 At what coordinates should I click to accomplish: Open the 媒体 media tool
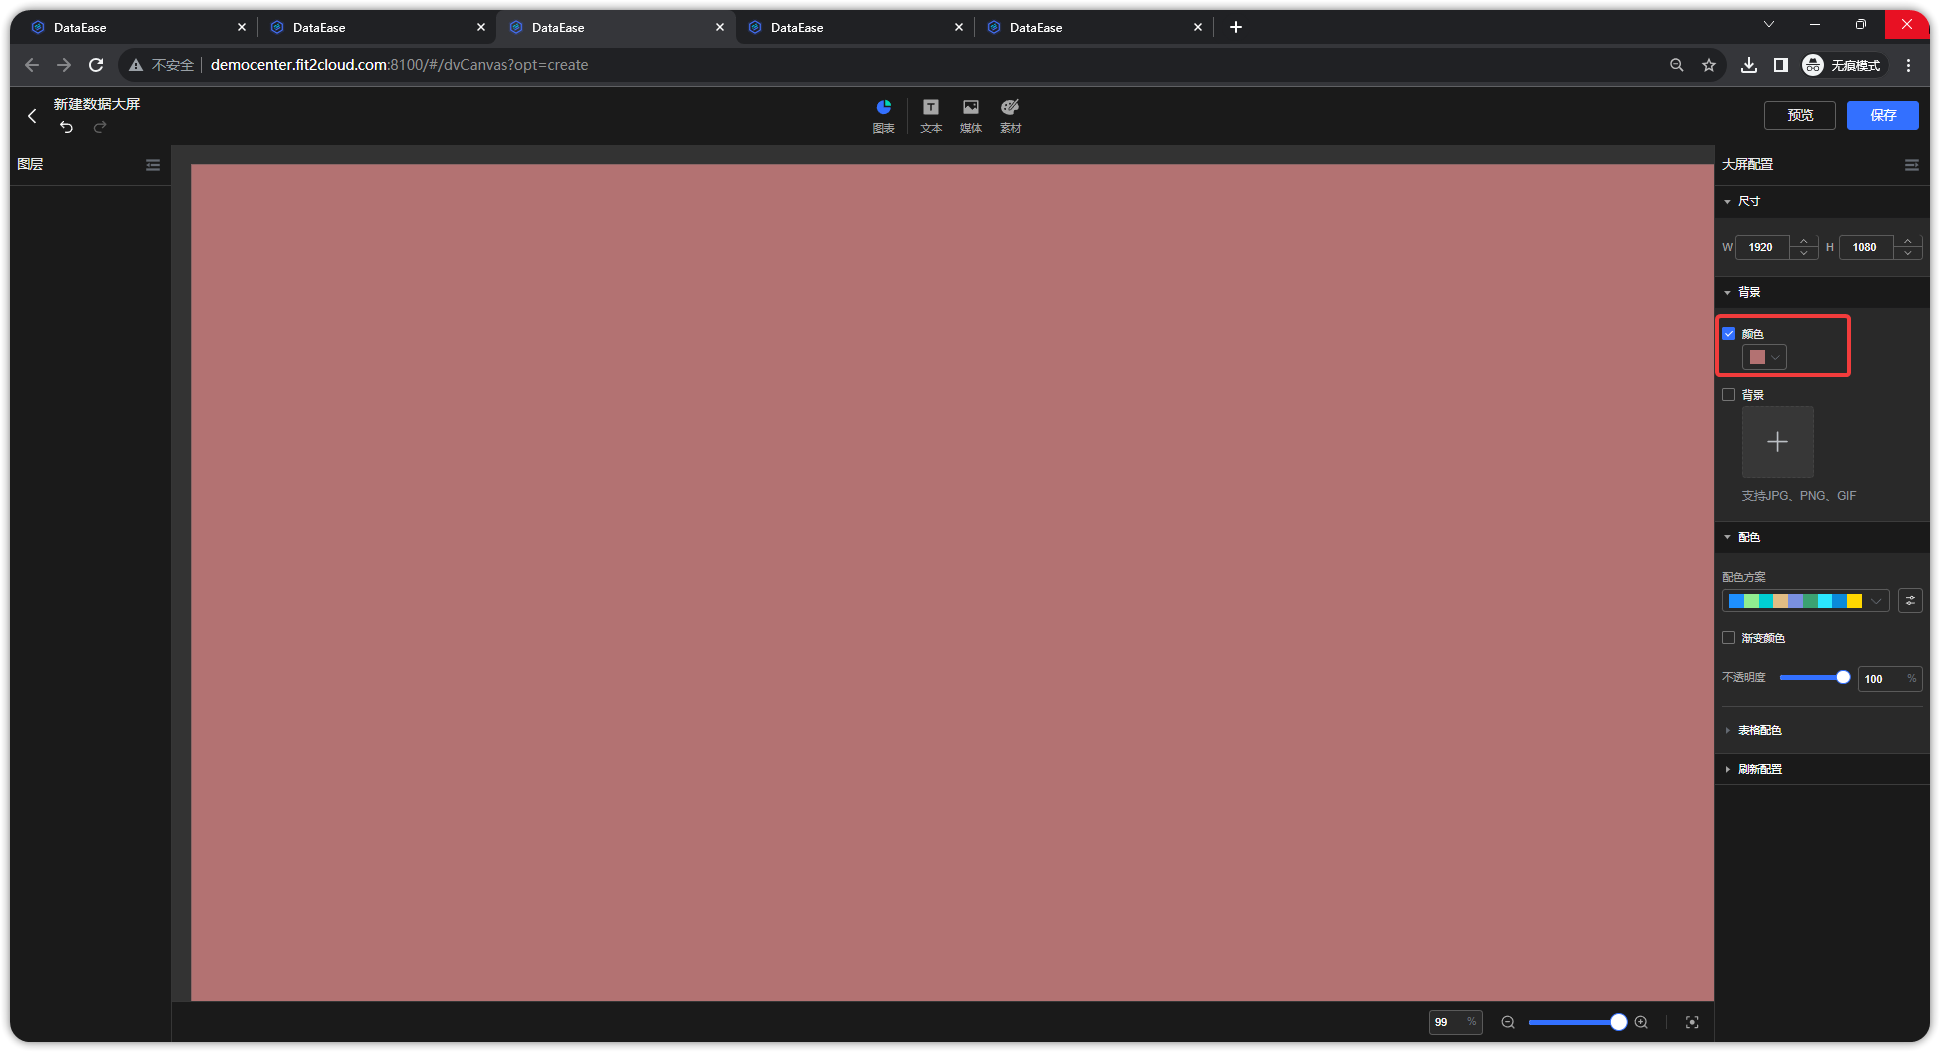tap(971, 116)
